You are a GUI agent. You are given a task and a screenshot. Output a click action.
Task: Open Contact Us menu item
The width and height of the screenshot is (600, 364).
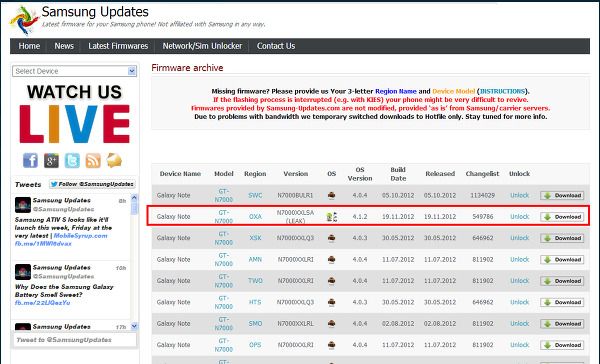[276, 46]
